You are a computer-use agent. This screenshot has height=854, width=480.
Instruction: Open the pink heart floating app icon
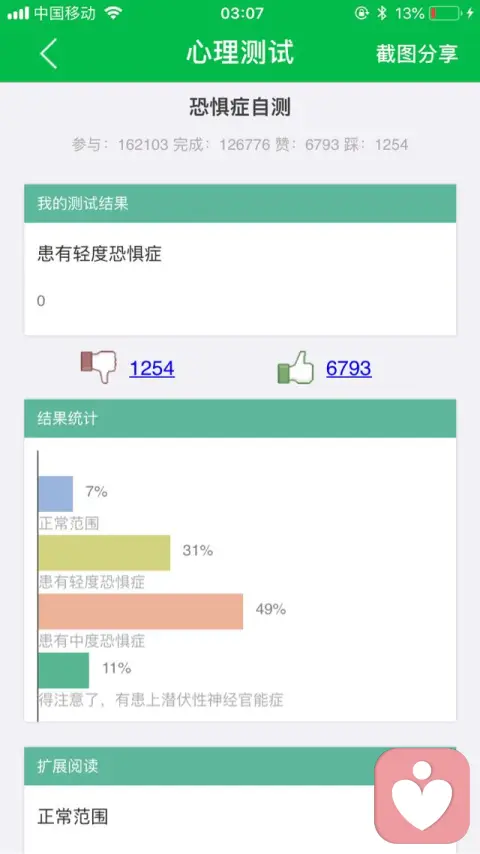(x=422, y=795)
